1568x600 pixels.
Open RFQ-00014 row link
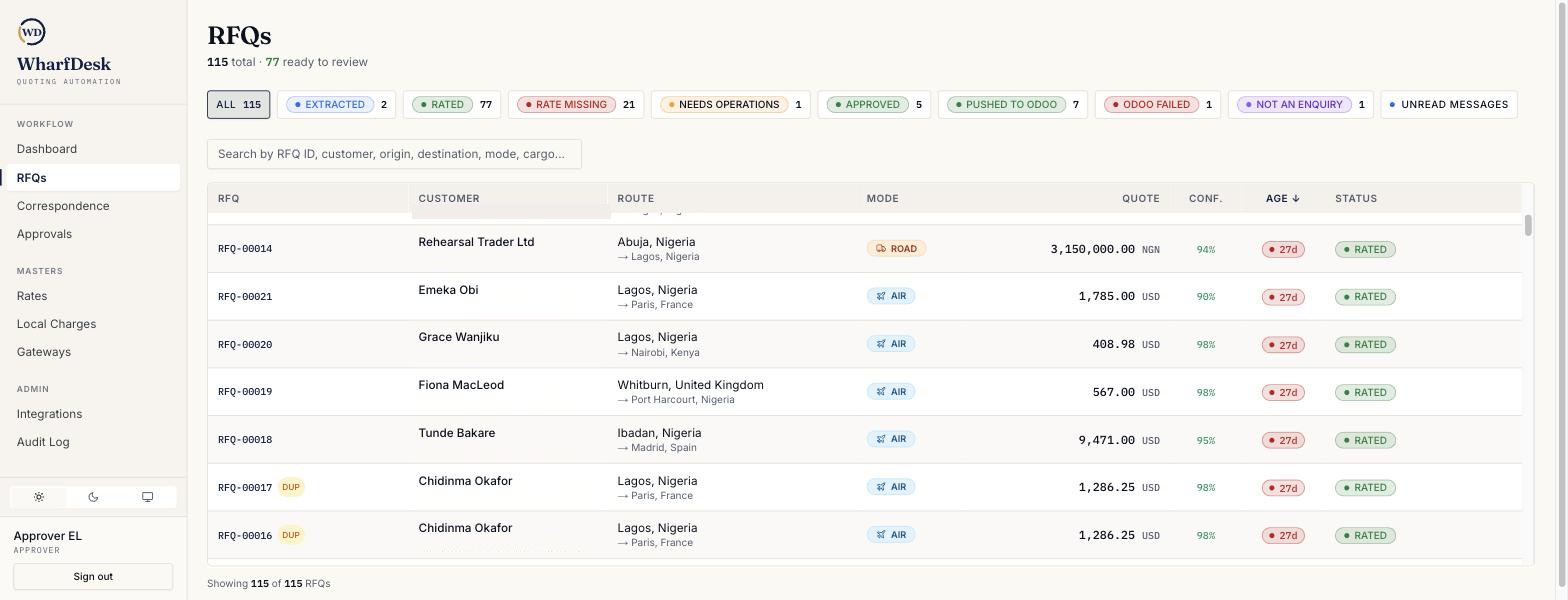coord(245,249)
